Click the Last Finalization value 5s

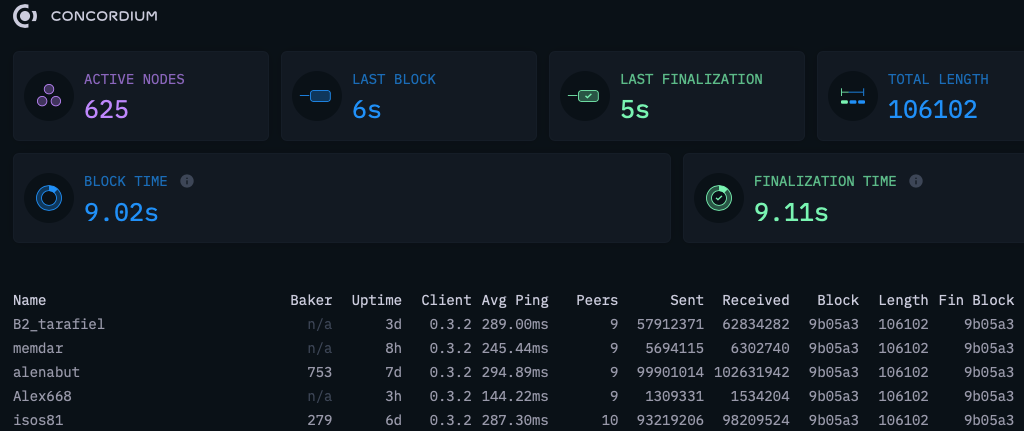[x=635, y=109]
